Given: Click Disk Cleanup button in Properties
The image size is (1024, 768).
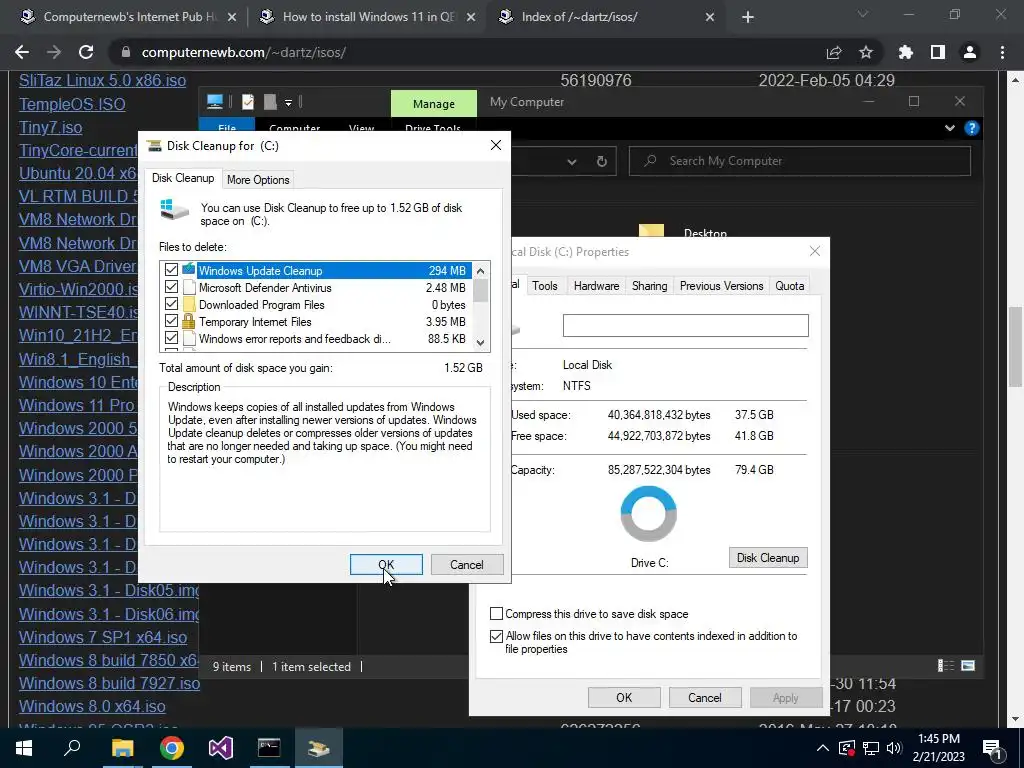Looking at the screenshot, I should point(768,558).
